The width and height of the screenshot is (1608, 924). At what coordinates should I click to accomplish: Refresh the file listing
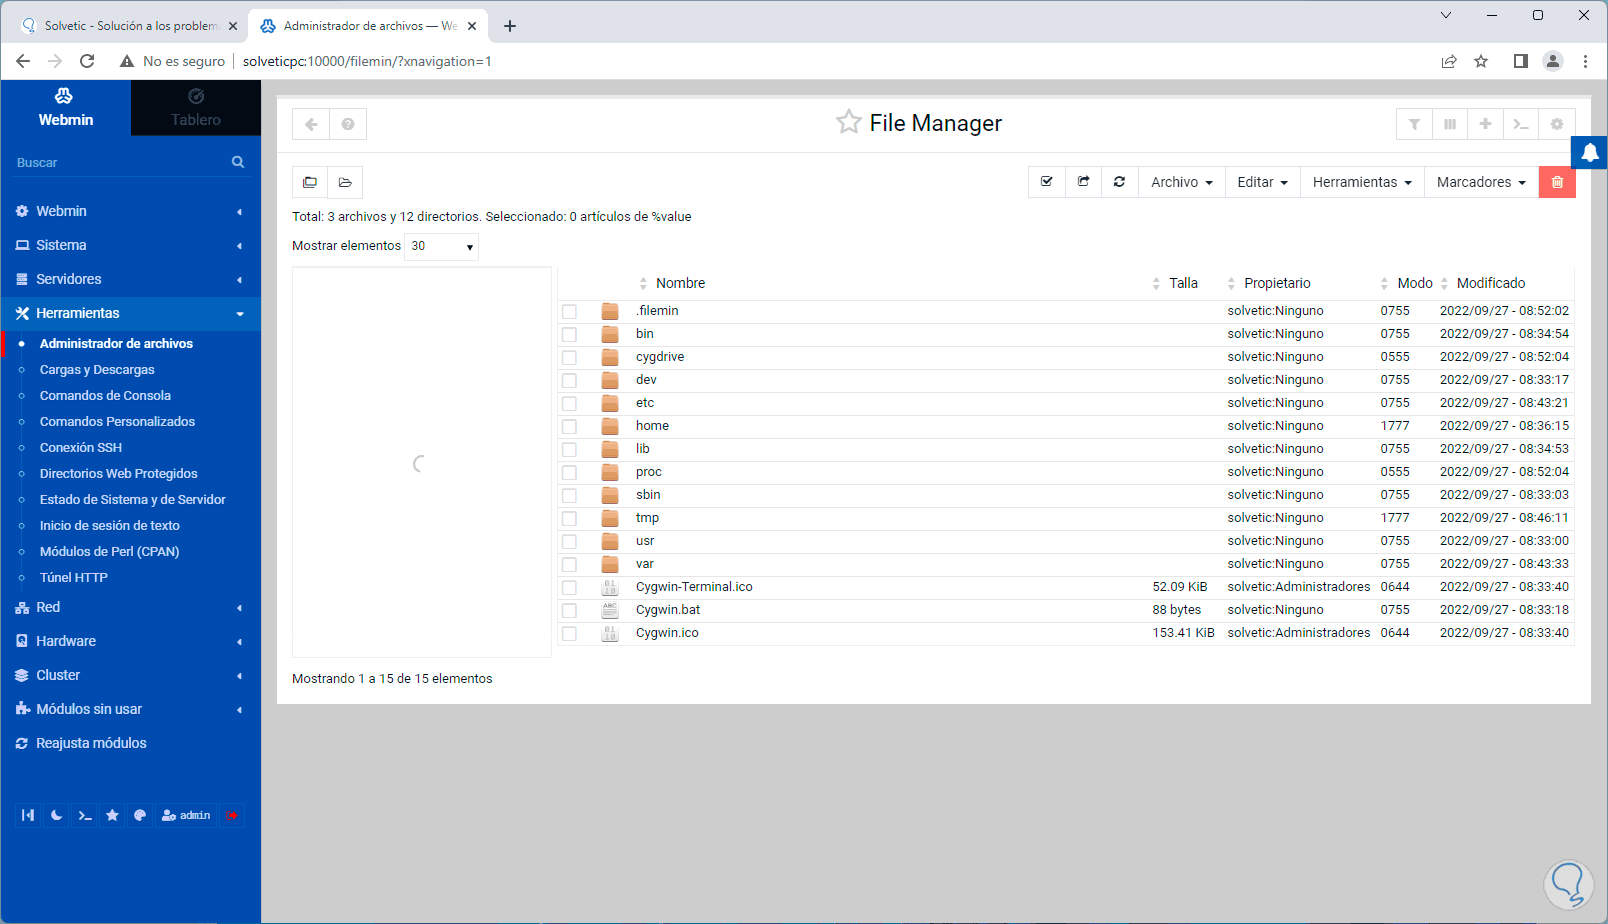click(x=1120, y=182)
